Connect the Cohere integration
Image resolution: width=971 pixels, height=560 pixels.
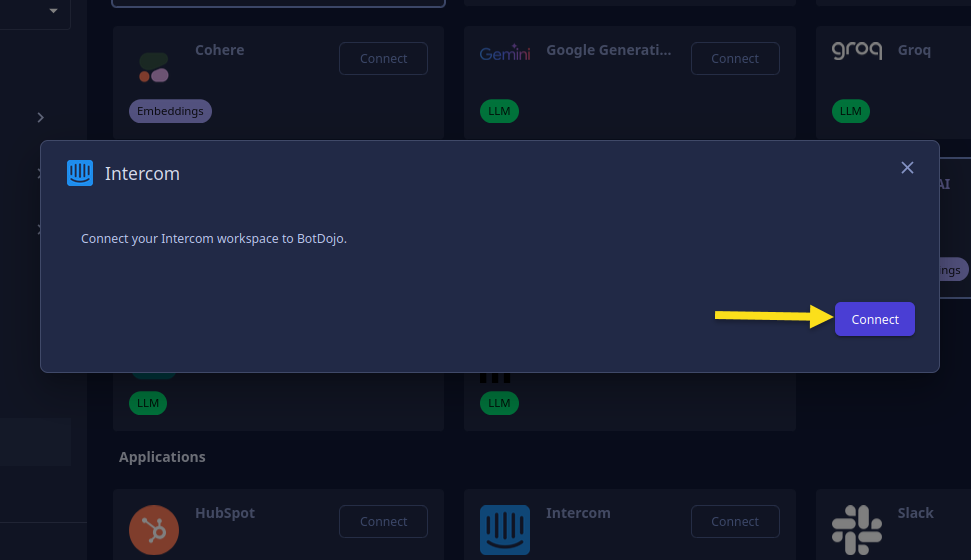click(x=383, y=58)
